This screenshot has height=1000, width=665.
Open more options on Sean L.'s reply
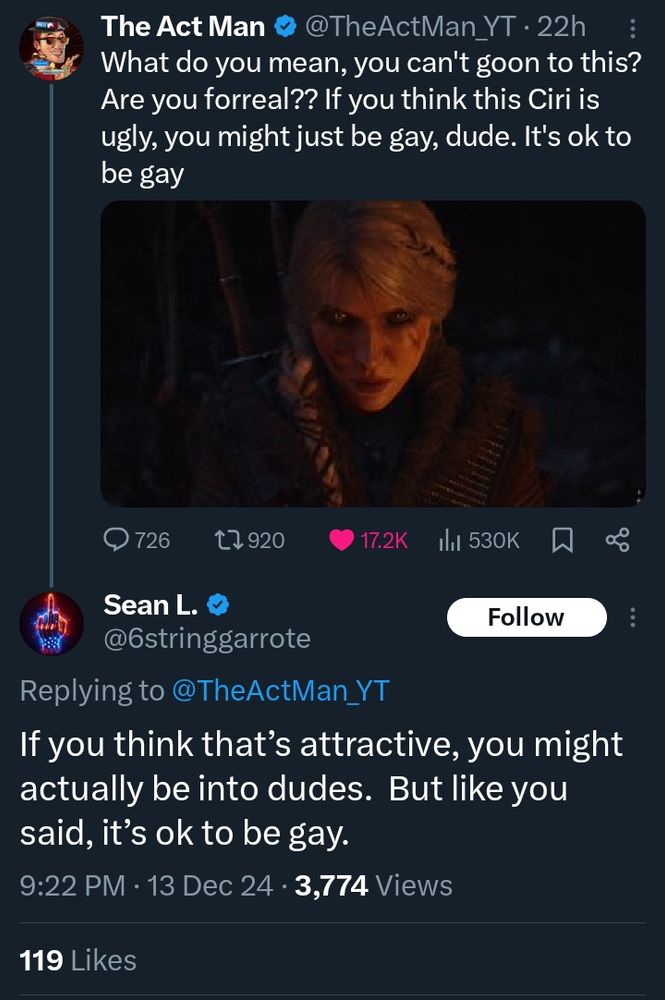coord(631,617)
